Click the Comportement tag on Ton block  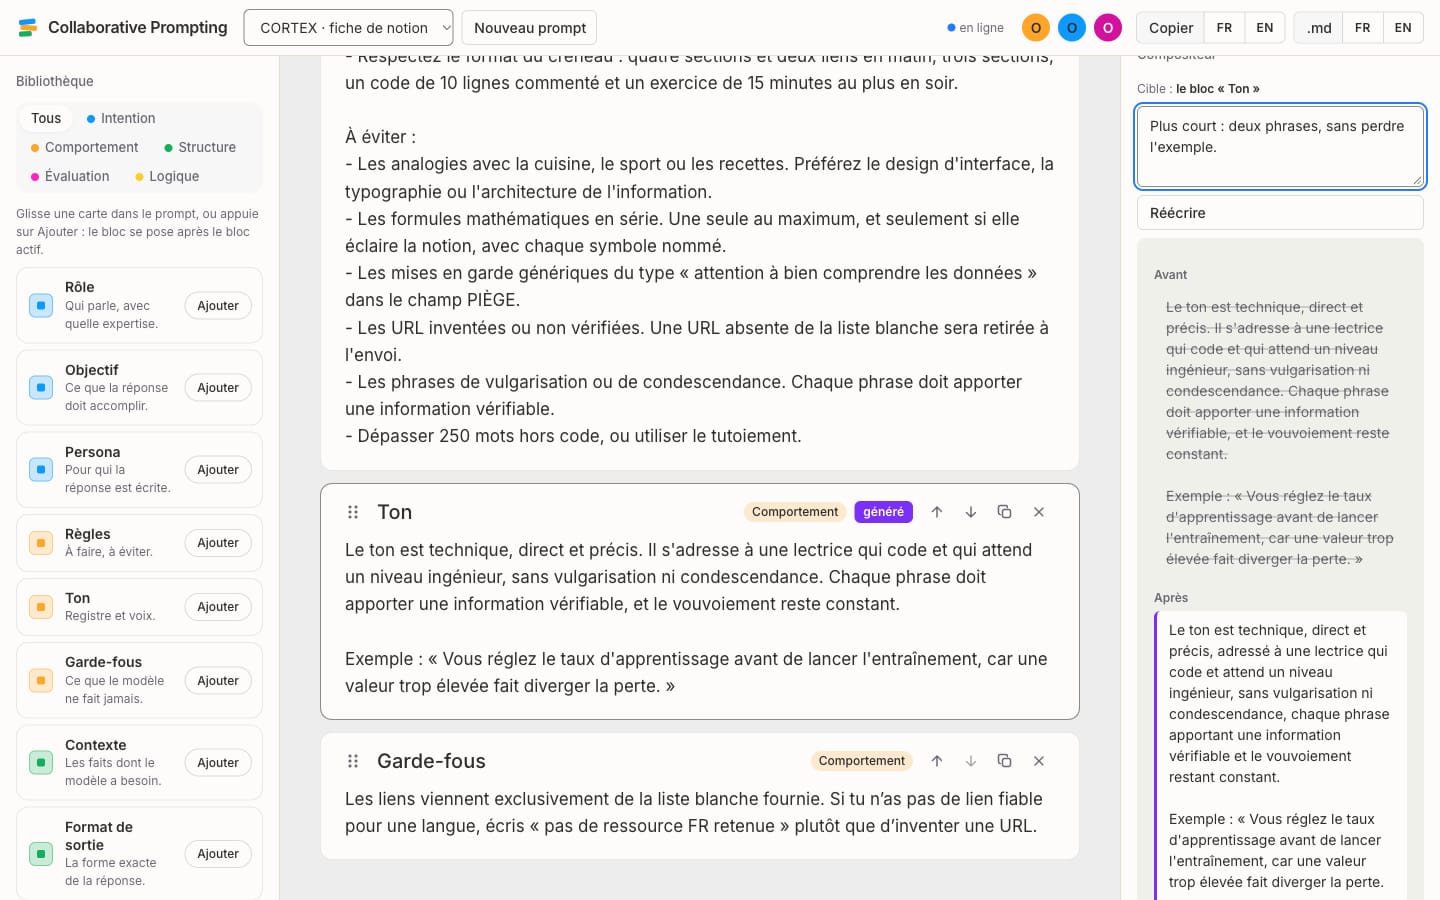point(795,512)
